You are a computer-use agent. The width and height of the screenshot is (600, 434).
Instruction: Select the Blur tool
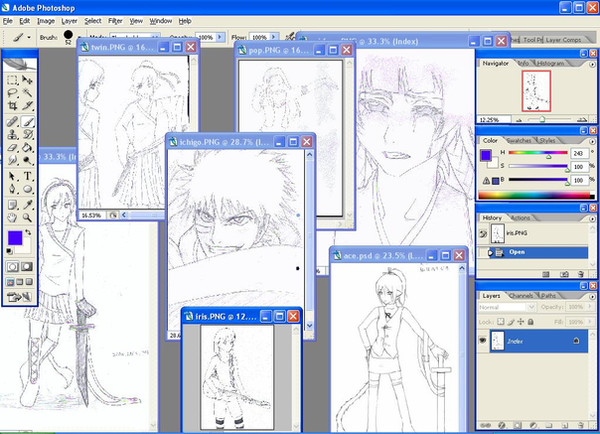(12, 160)
